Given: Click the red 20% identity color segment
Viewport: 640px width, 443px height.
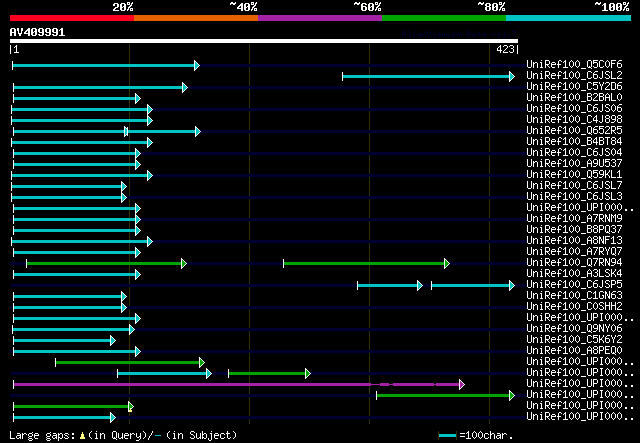Looking at the screenshot, I should coord(72,18).
